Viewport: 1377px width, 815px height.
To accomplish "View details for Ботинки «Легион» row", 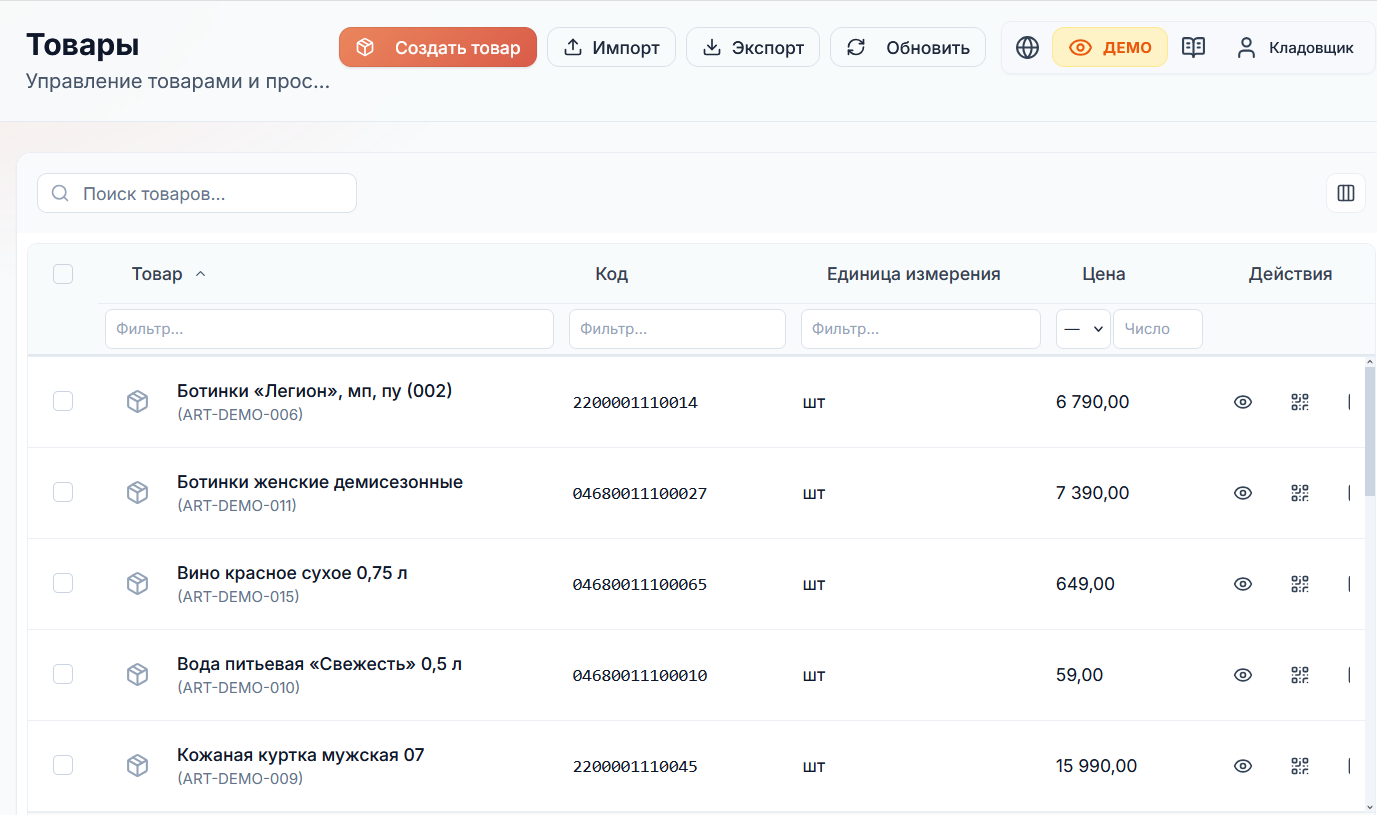I will point(1243,402).
